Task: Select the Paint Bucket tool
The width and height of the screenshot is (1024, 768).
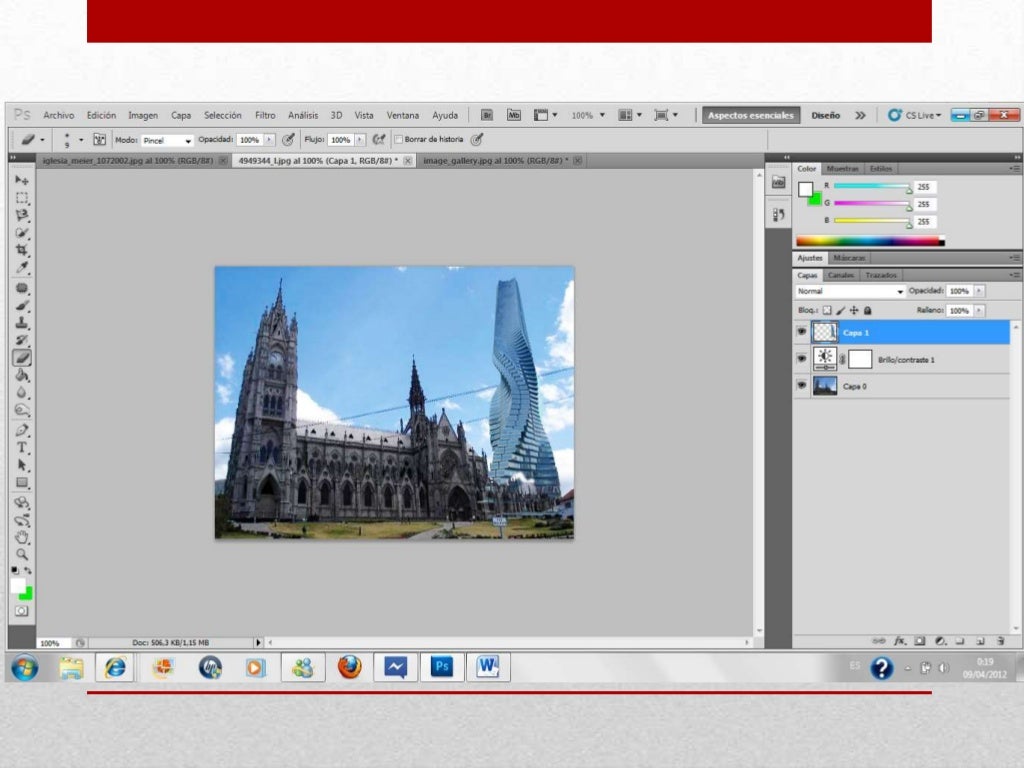Action: click(x=22, y=376)
